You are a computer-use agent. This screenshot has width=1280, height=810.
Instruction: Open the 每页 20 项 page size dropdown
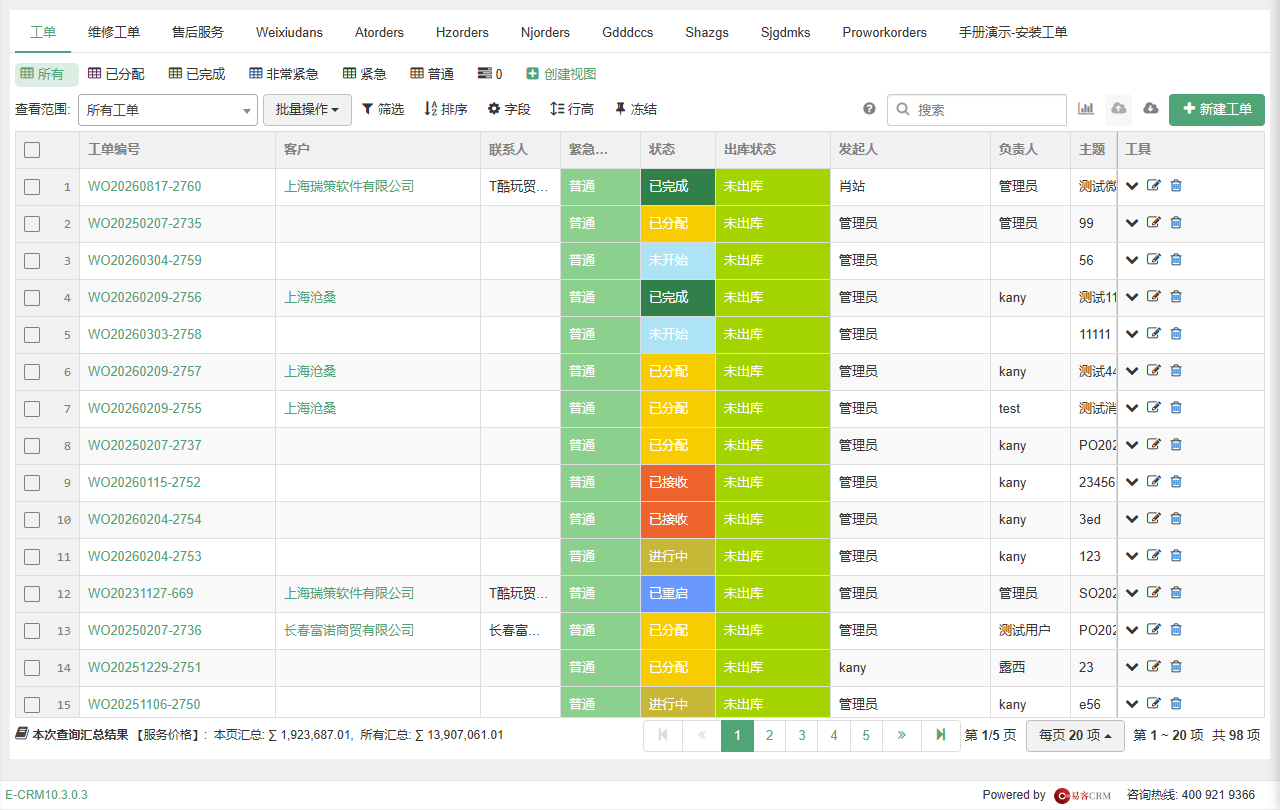[1075, 736]
